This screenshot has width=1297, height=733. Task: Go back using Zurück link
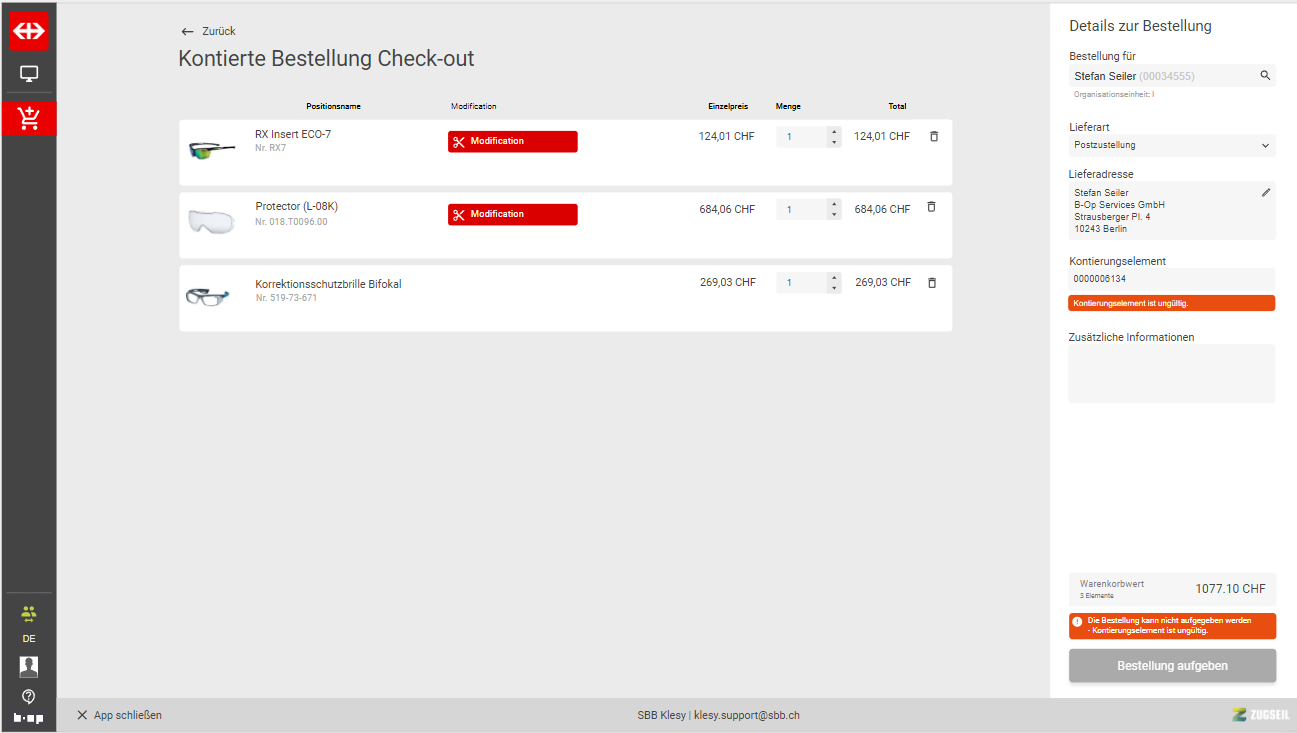(208, 31)
